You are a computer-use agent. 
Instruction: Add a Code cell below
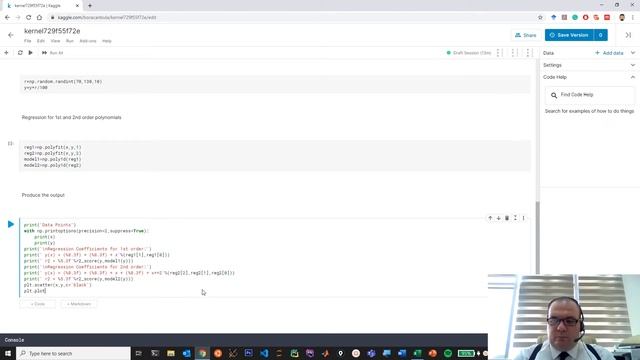(x=38, y=304)
